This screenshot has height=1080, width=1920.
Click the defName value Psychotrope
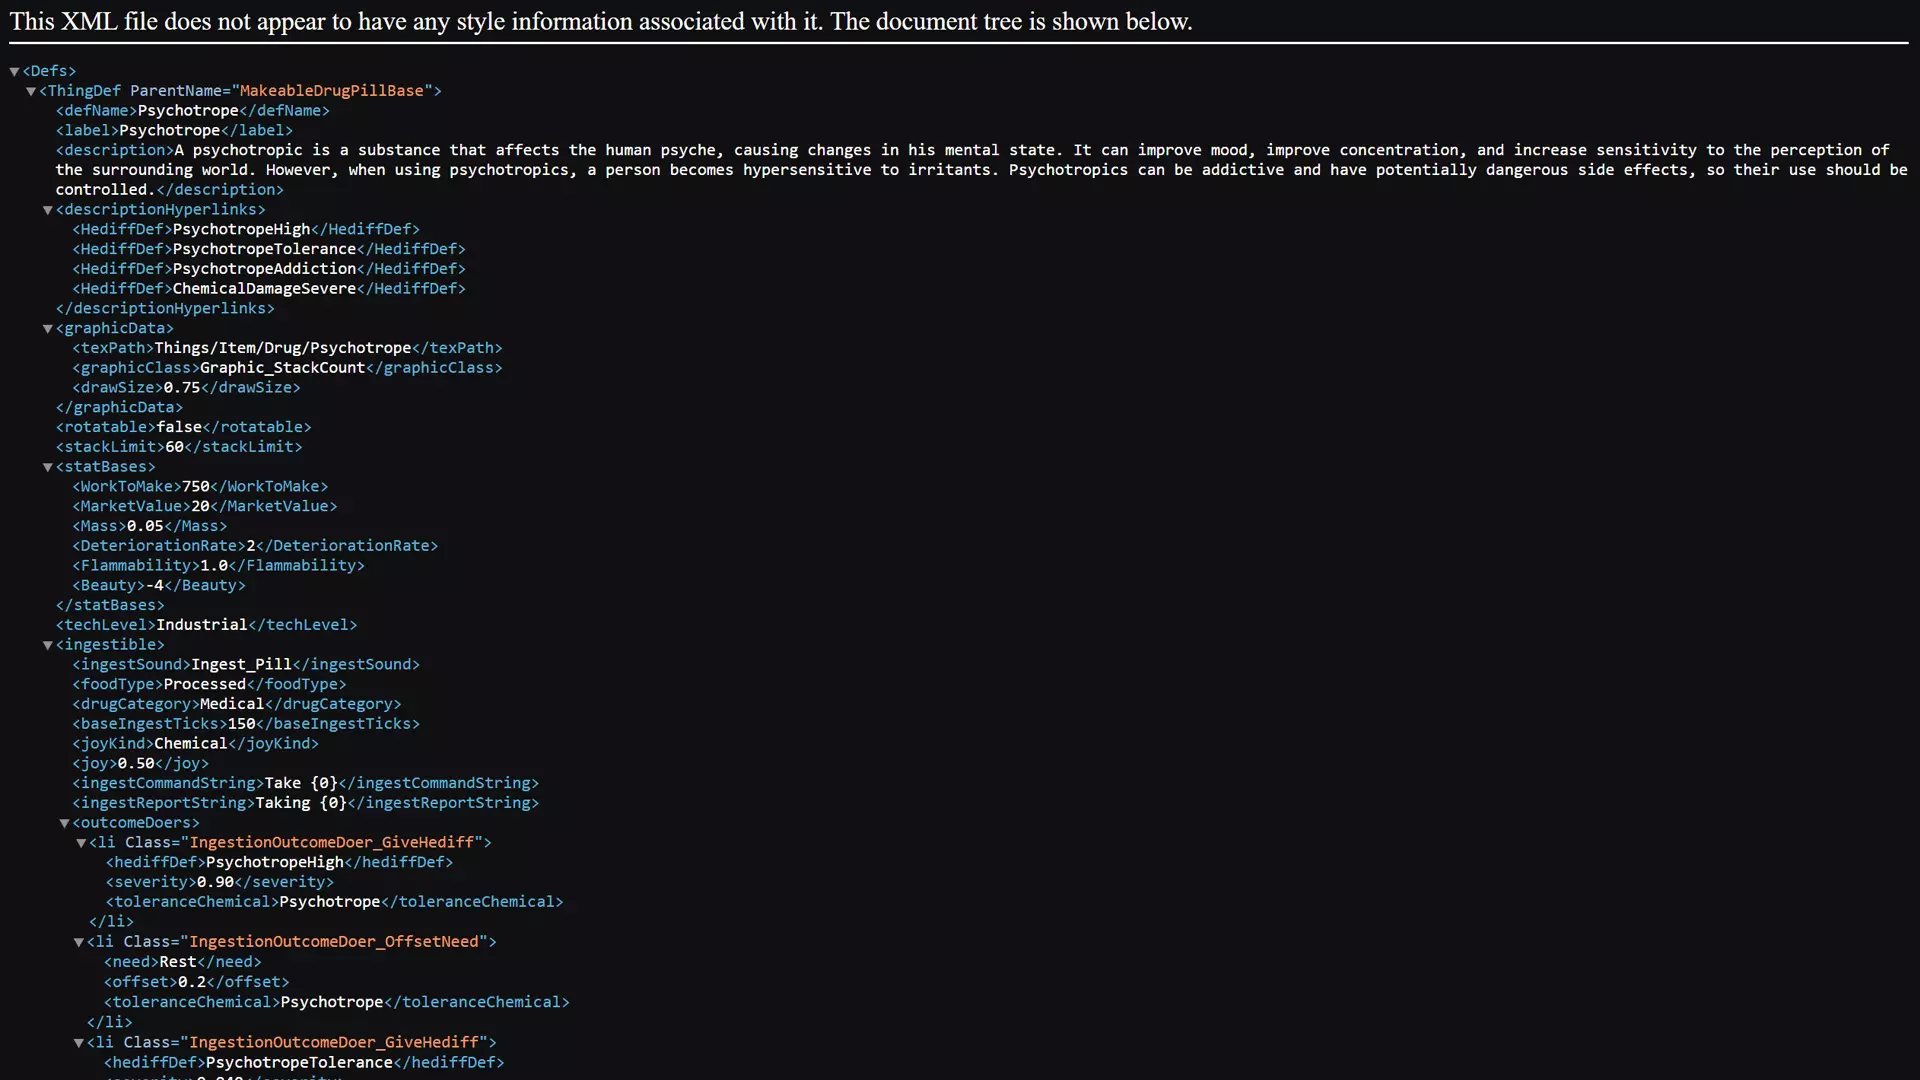pyautogui.click(x=188, y=110)
